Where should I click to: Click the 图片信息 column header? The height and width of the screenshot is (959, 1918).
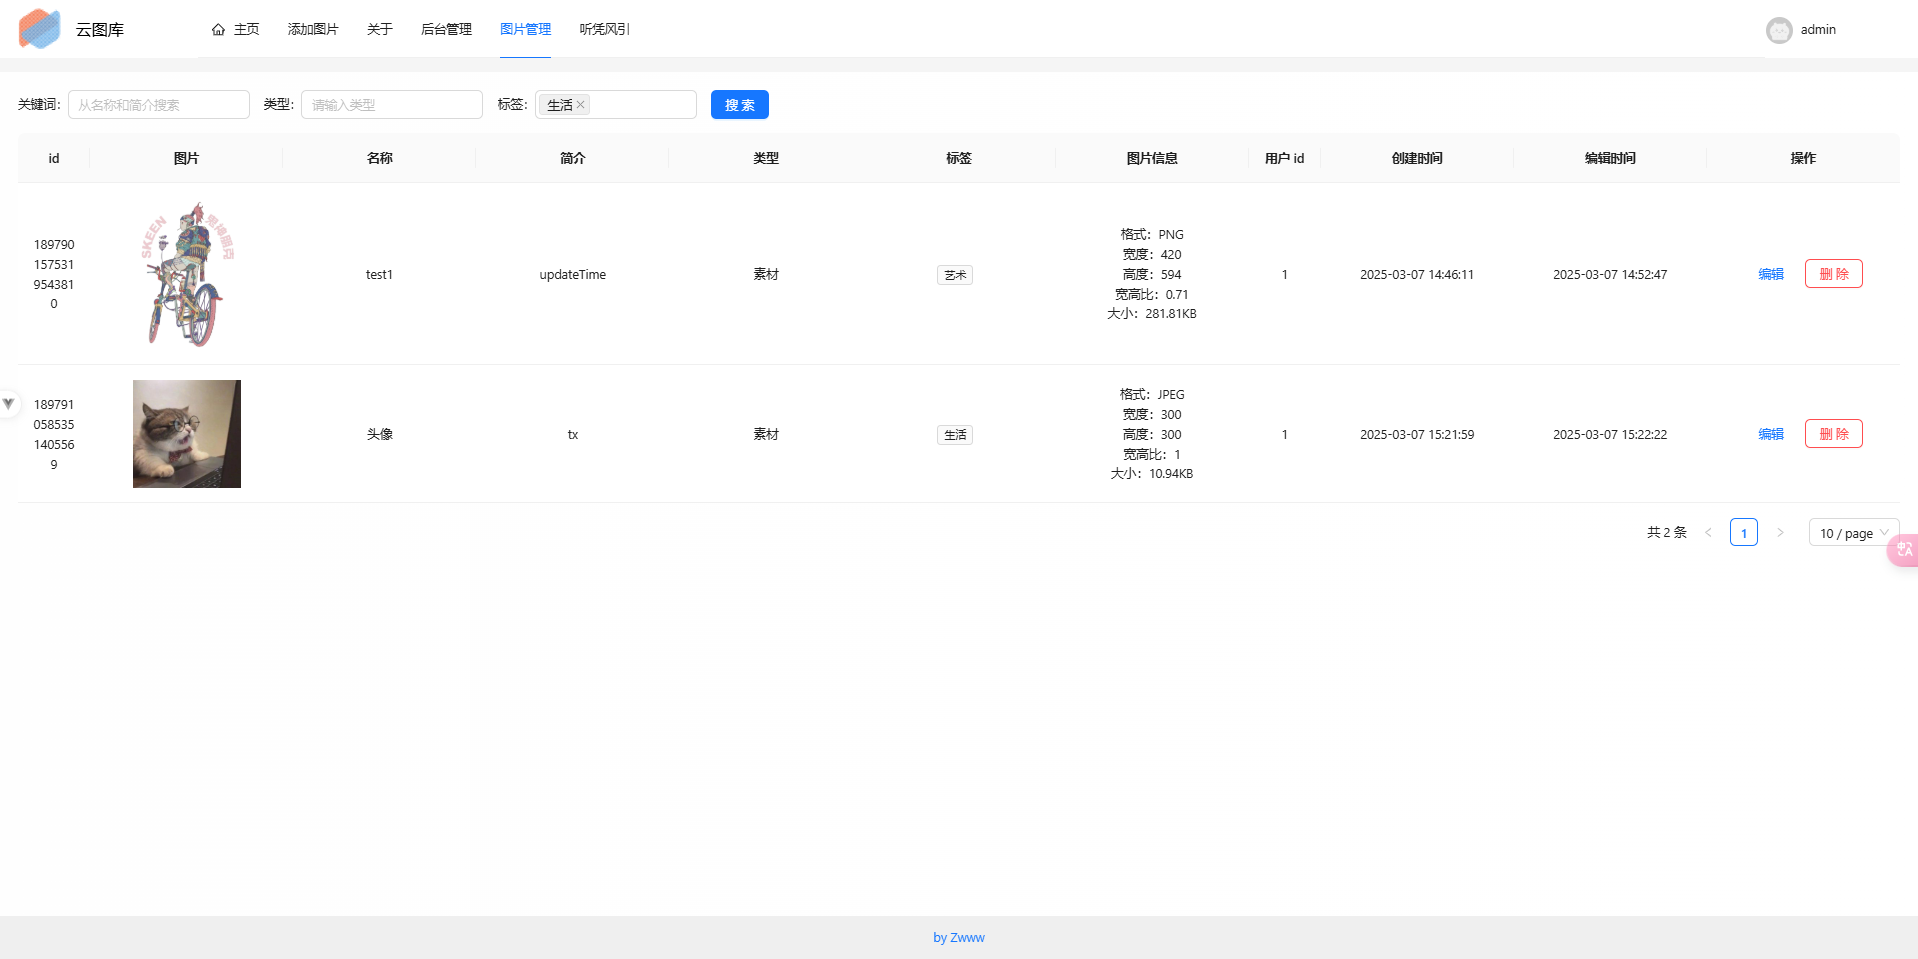(1152, 158)
